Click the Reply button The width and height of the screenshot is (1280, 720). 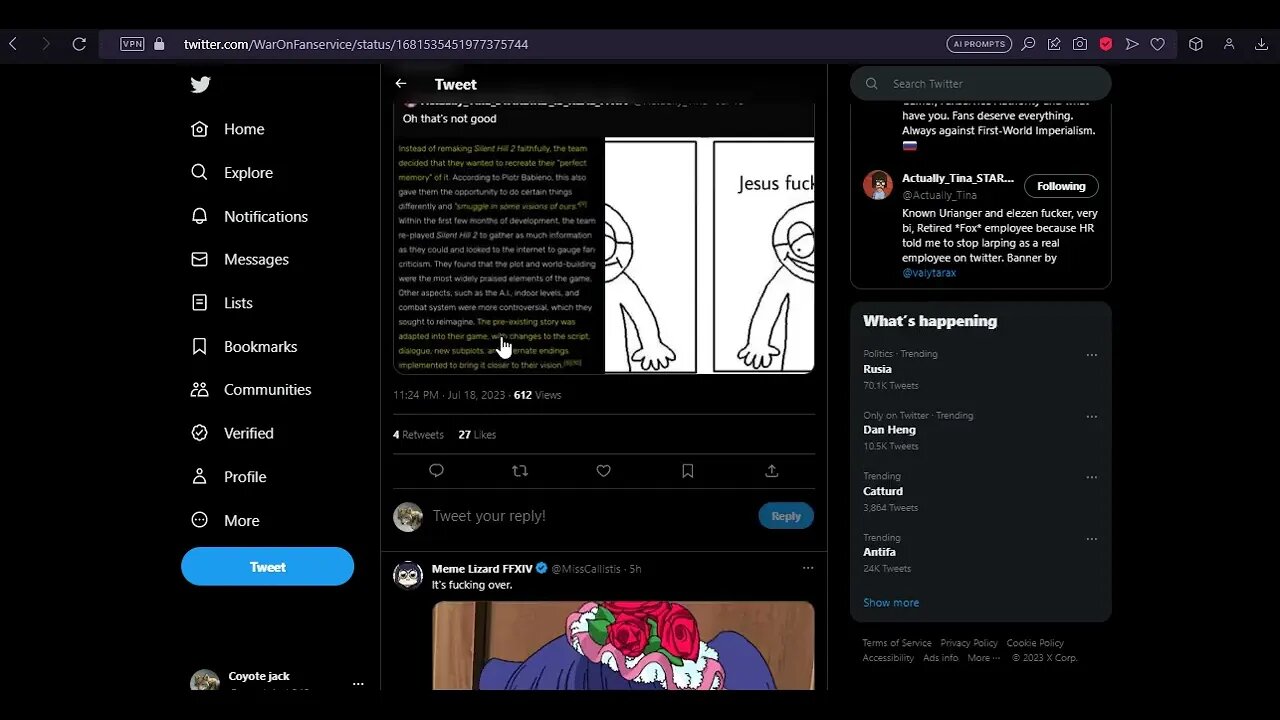pyautogui.click(x=786, y=516)
